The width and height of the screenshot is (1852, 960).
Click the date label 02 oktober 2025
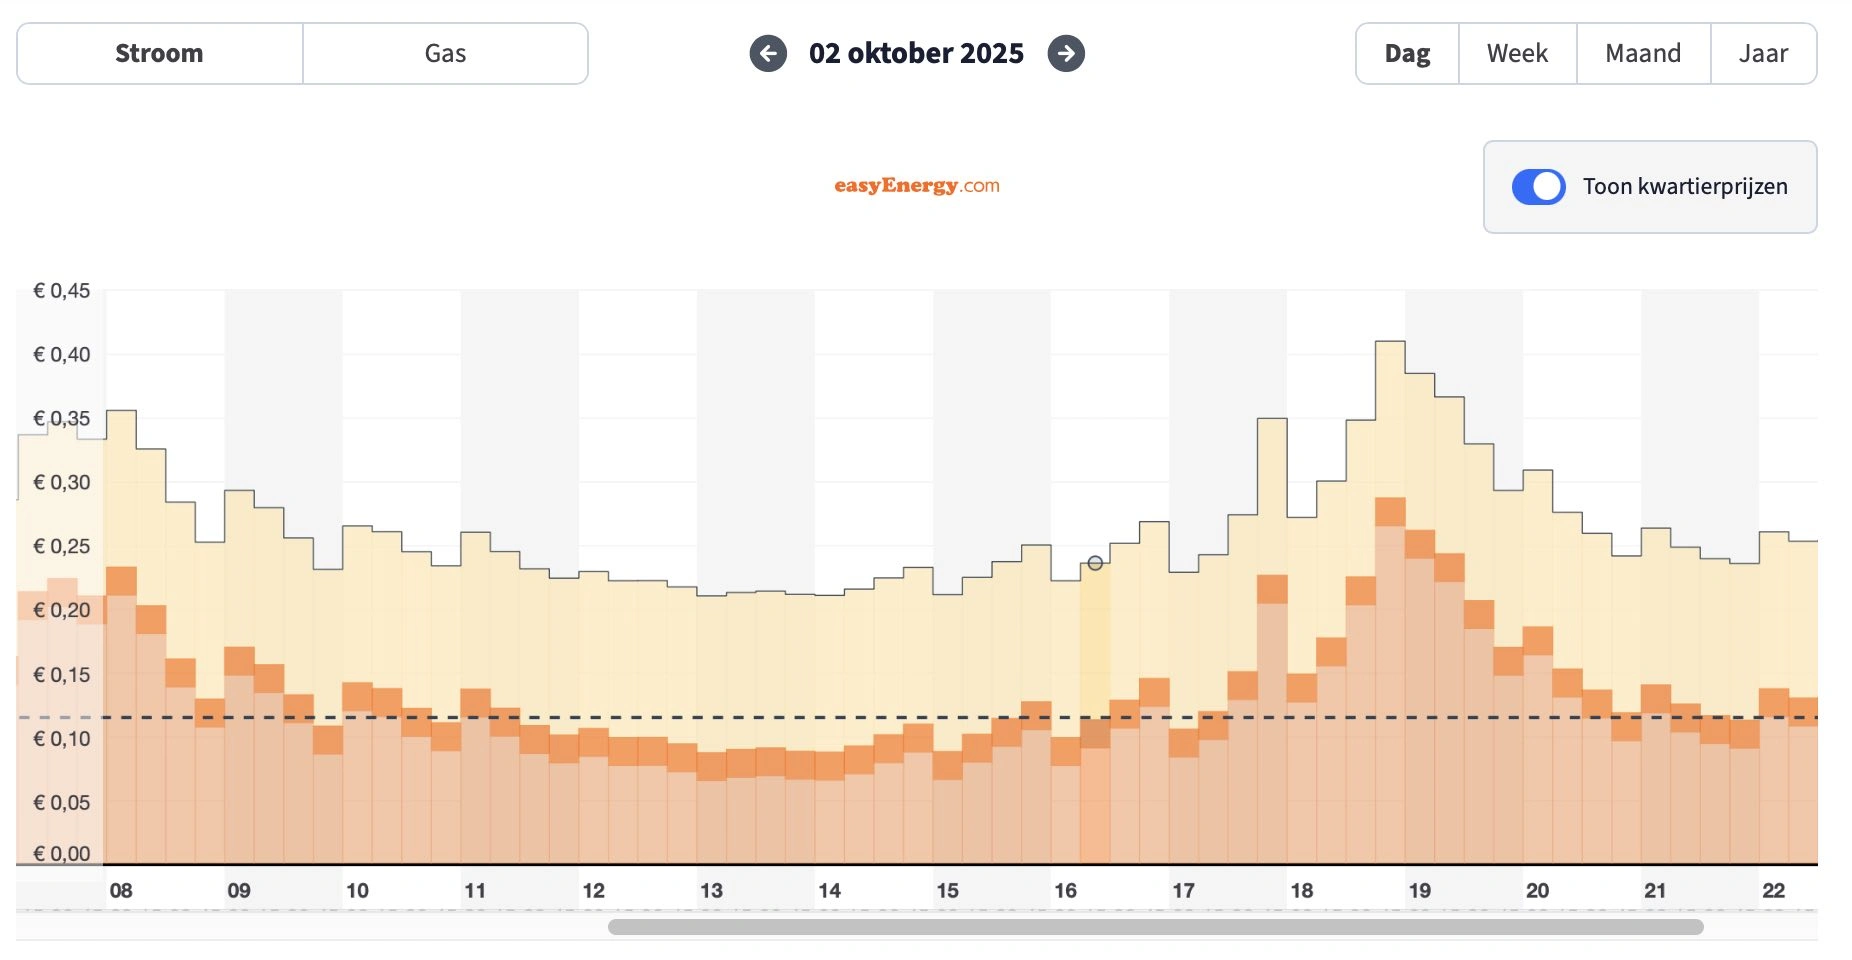click(916, 54)
